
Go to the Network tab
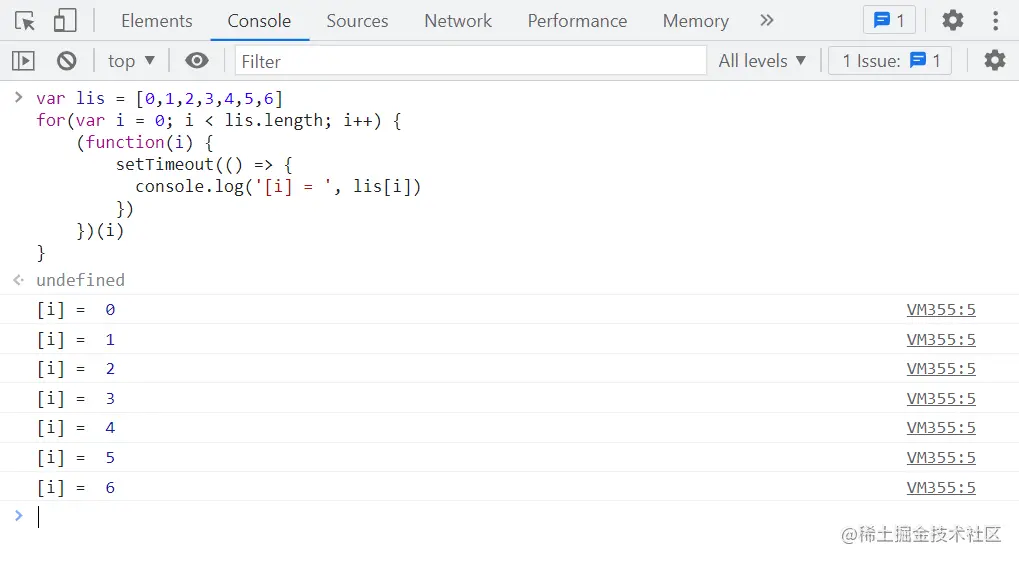click(x=458, y=21)
